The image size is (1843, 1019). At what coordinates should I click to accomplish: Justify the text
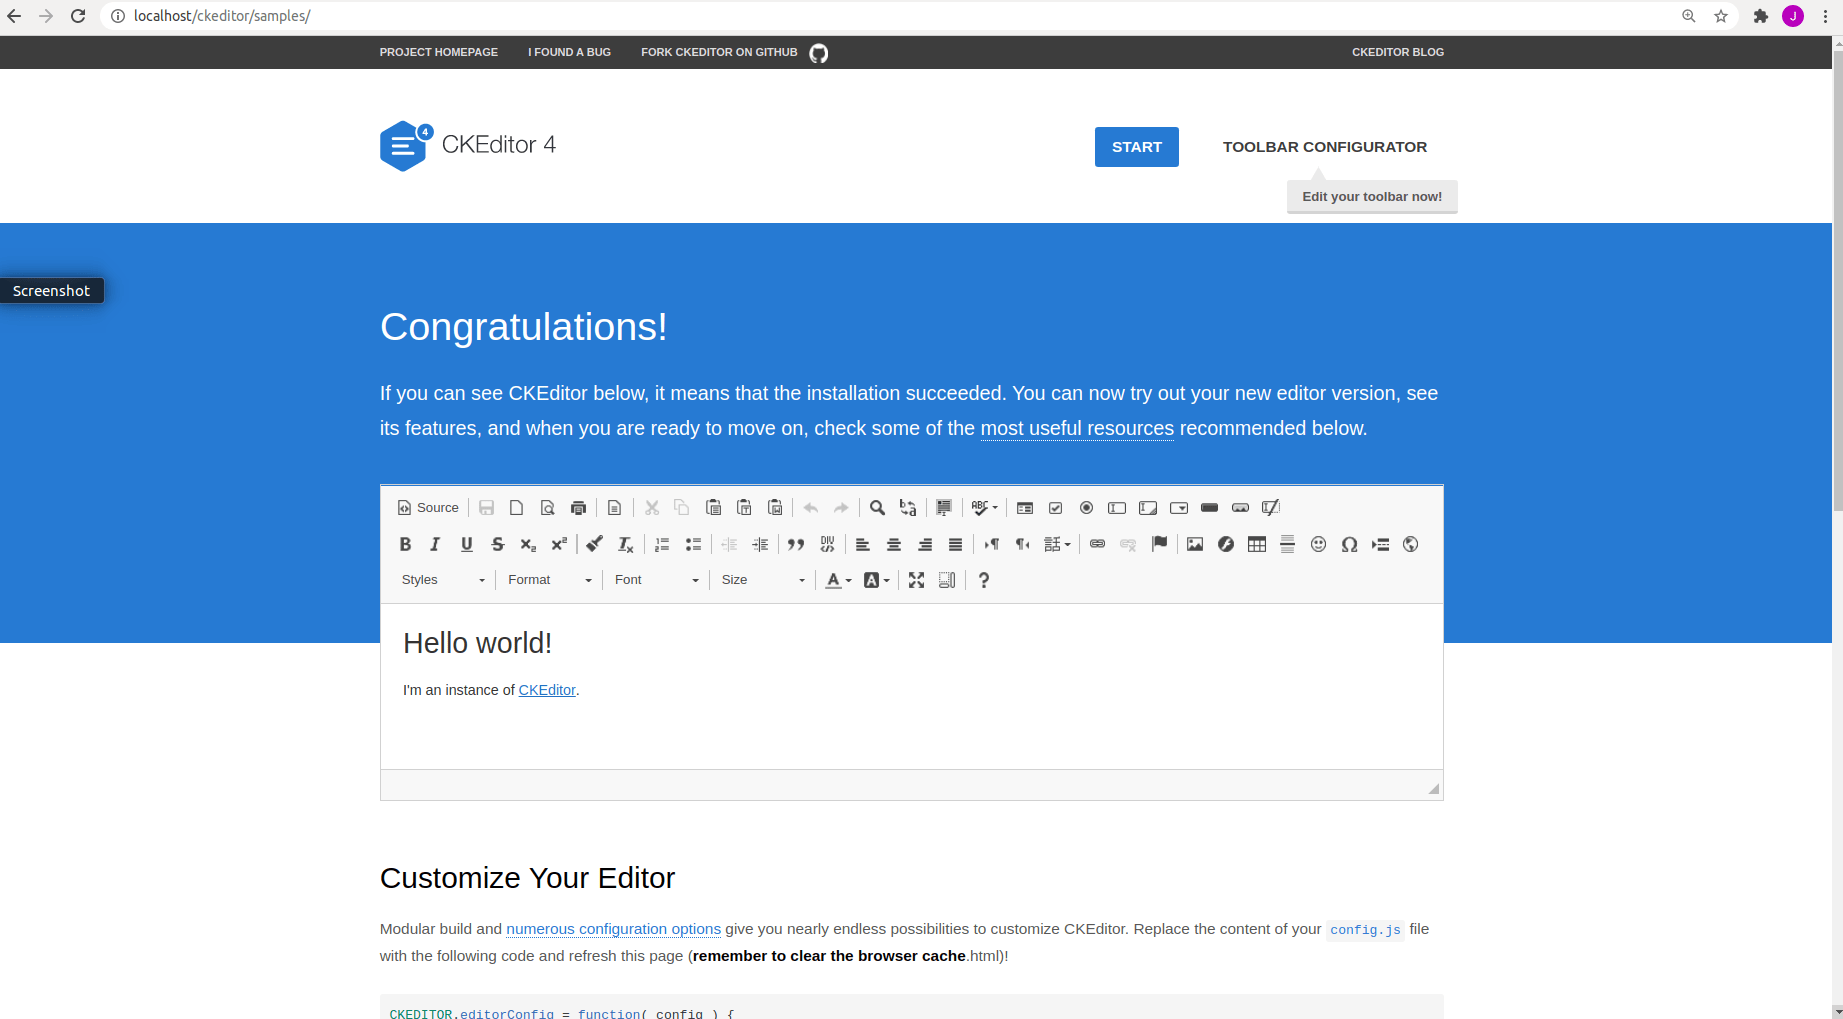[956, 544]
